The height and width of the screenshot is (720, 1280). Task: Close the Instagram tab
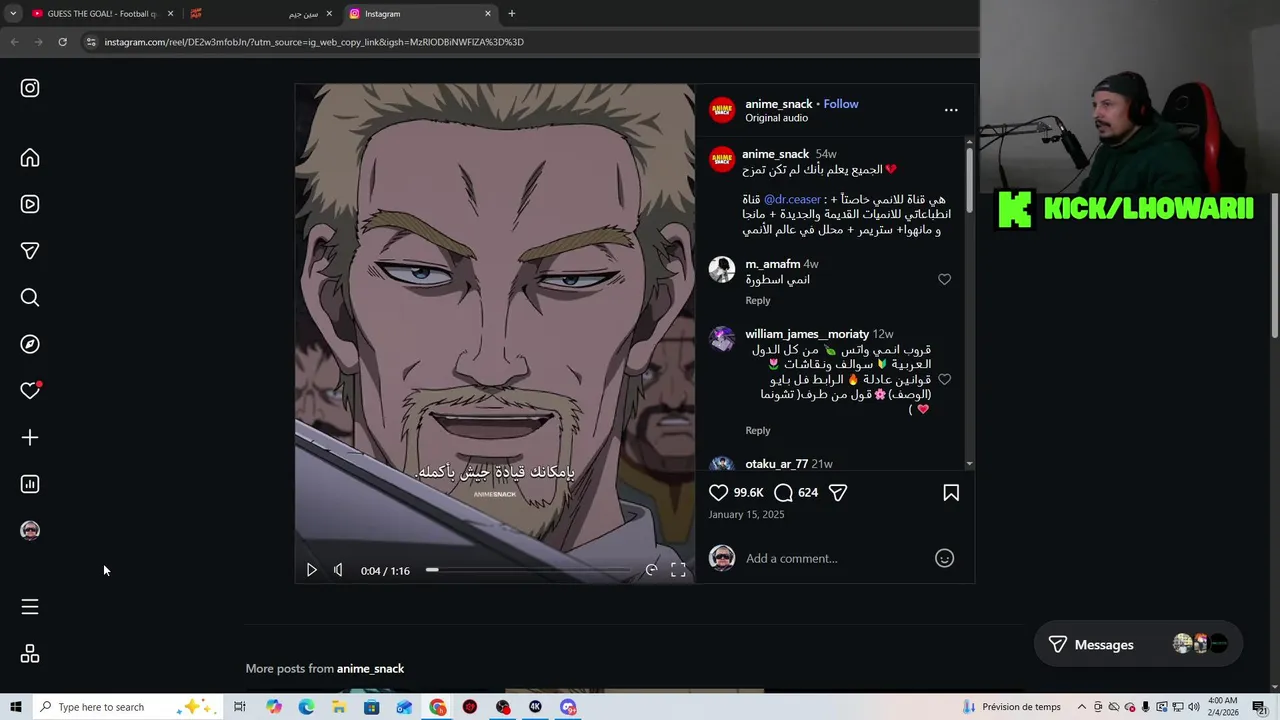(x=488, y=14)
